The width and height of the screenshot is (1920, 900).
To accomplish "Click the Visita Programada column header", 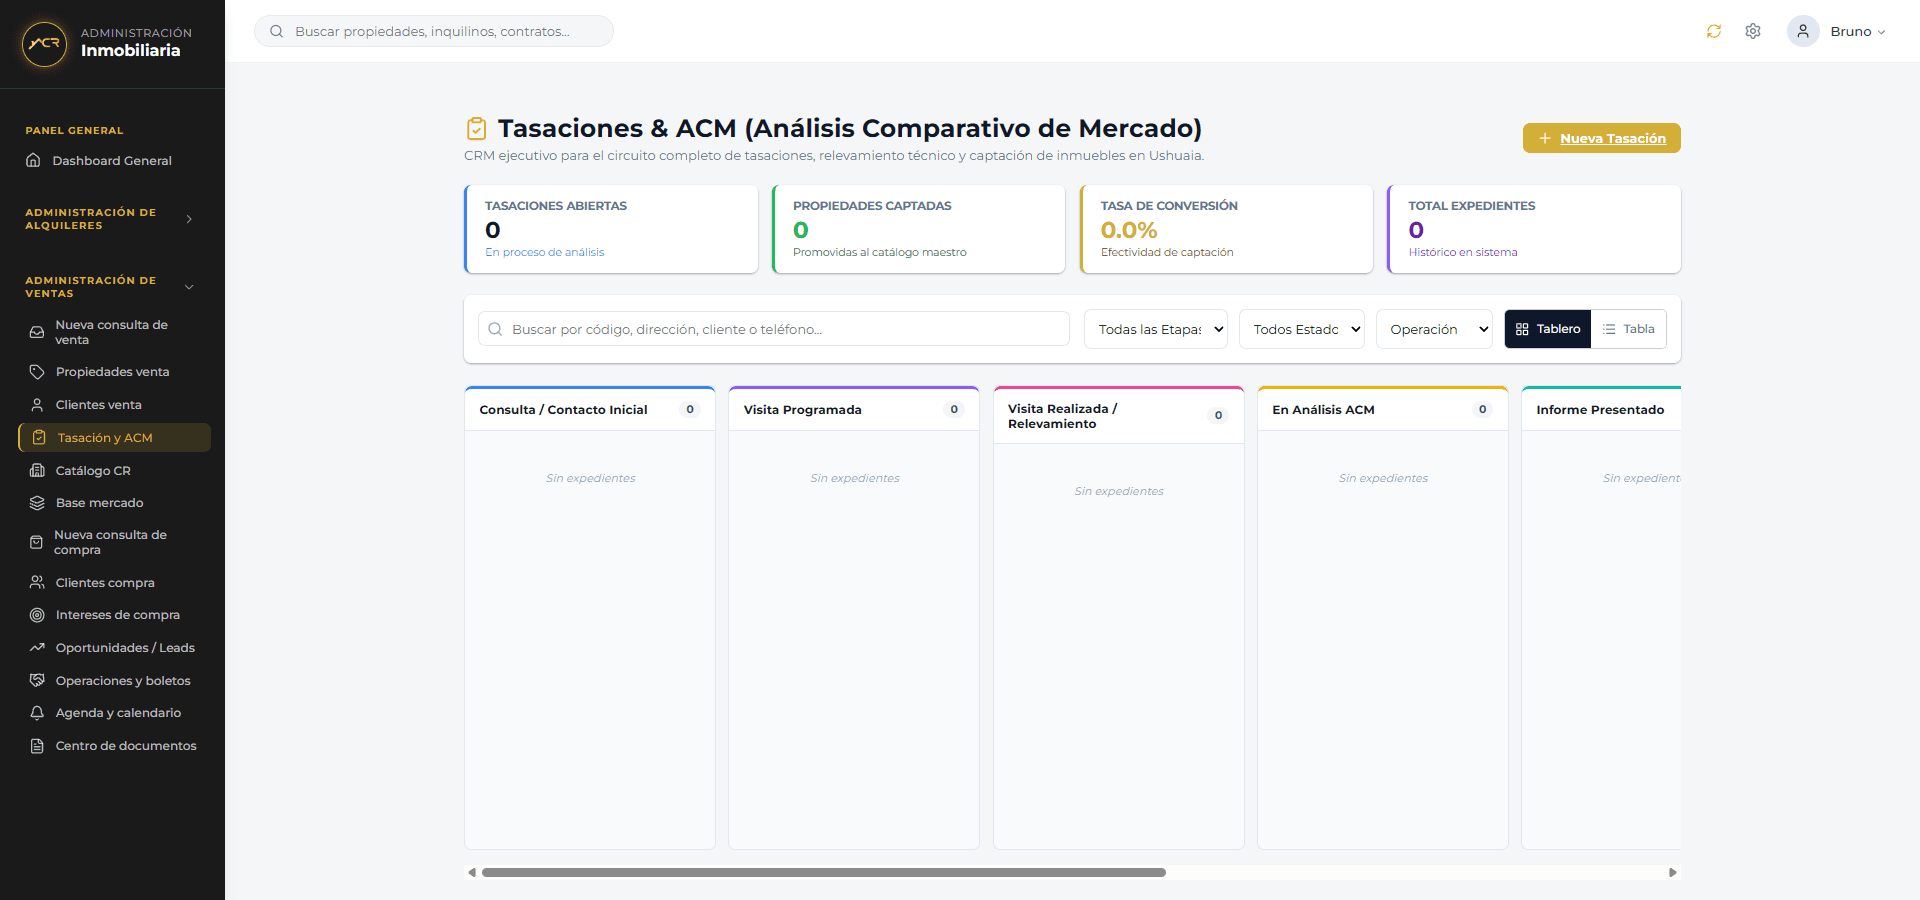I will click(854, 410).
